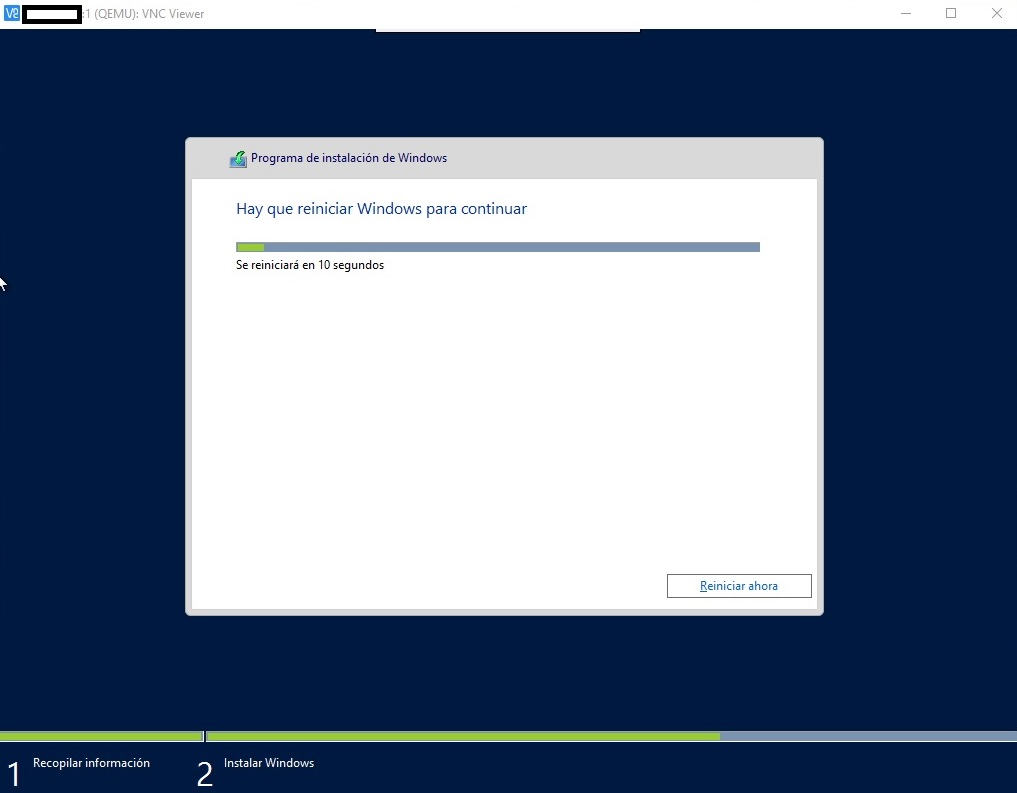Viewport: 1017px width, 793px height.
Task: Select the Recopilar información step label
Action: 91,763
